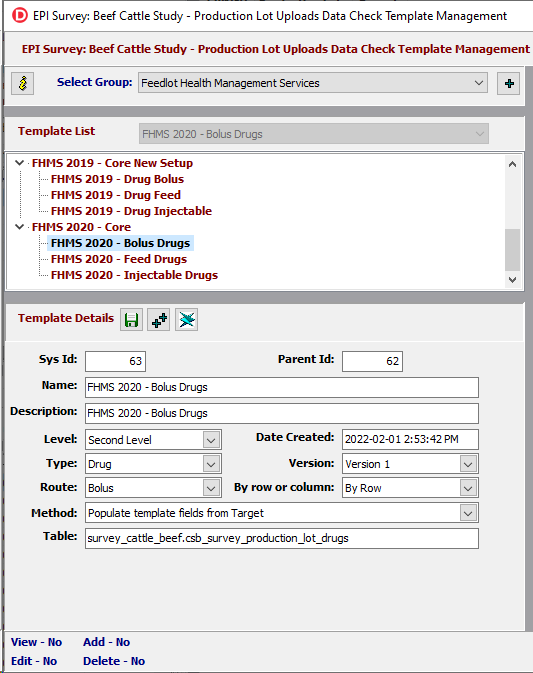Select FHMS 2020 - Feed Drugs tree item
This screenshot has height=673, width=533.
click(119, 259)
